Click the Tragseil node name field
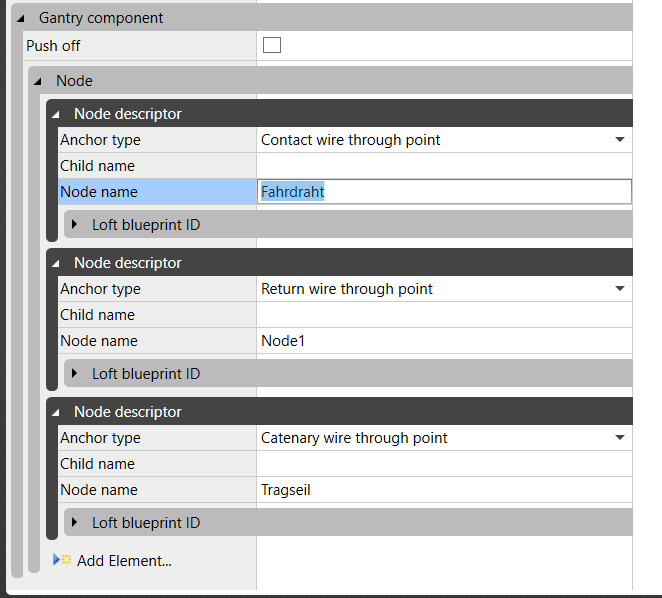Image resolution: width=662 pixels, height=598 pixels. pos(444,490)
